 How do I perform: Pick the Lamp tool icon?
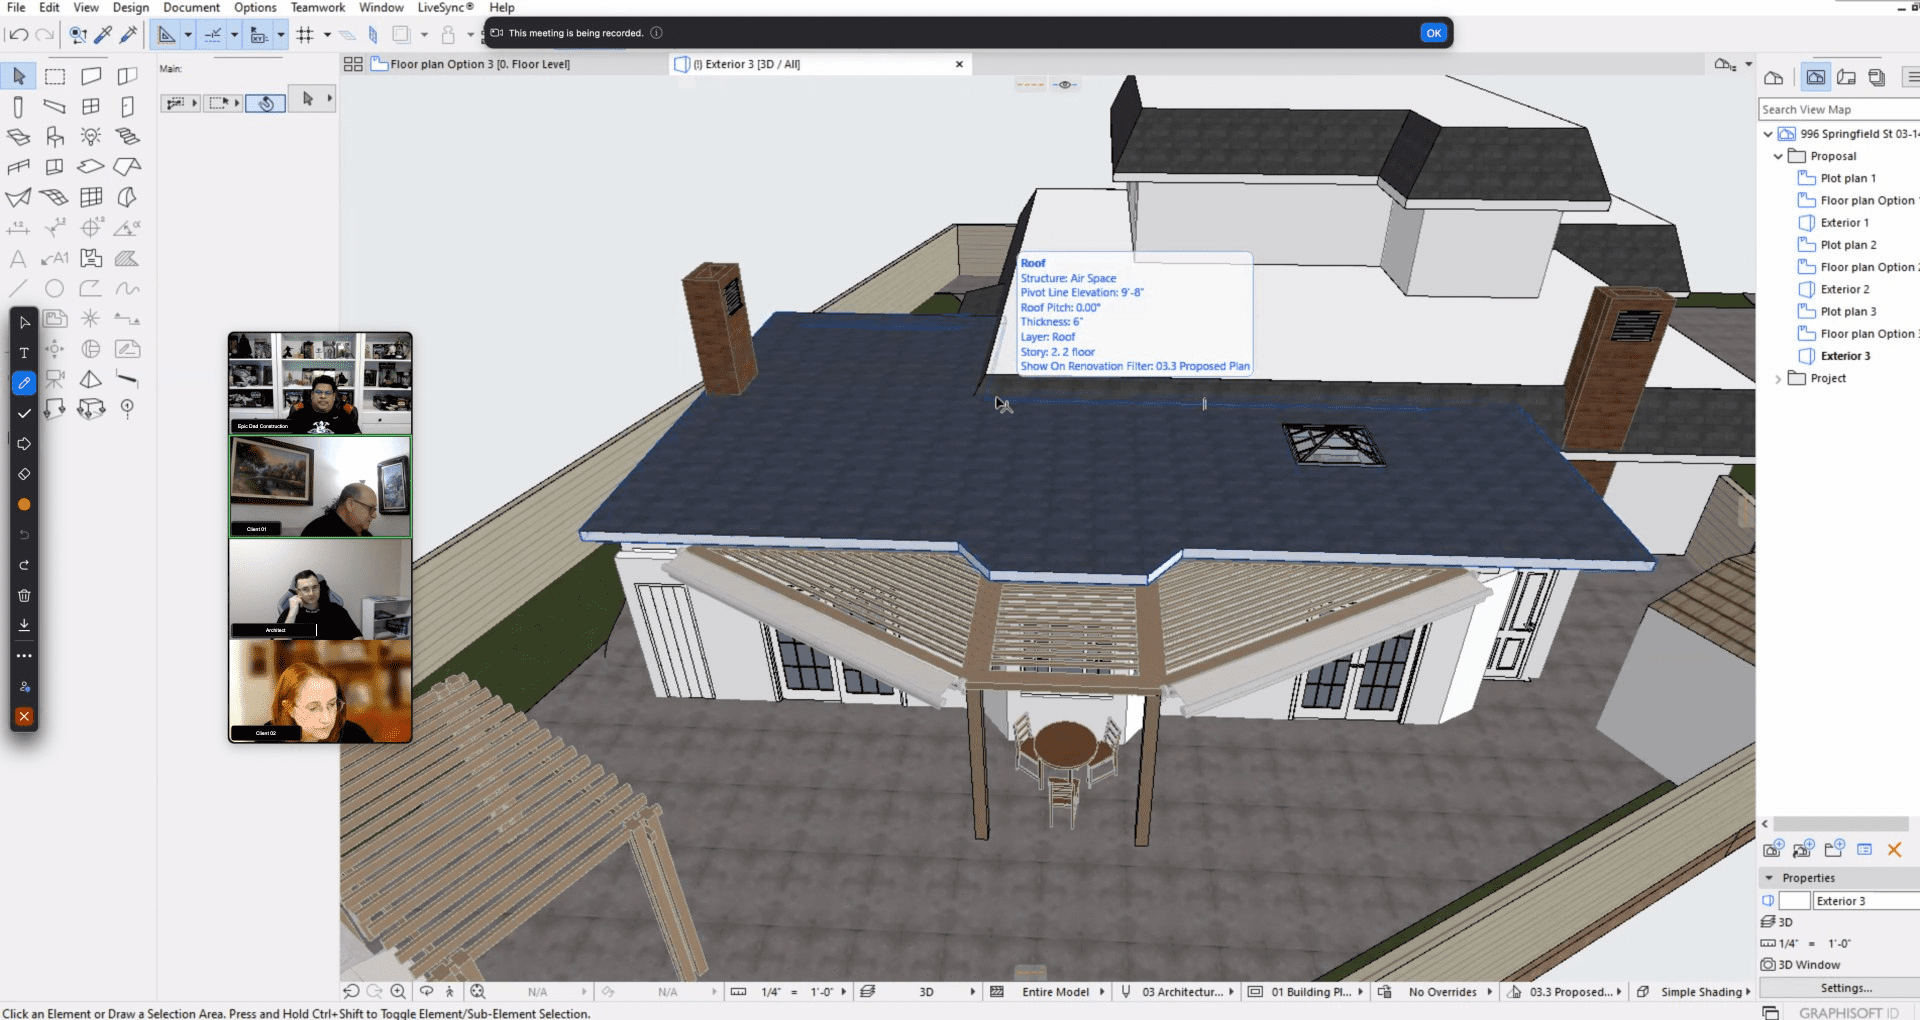(91, 137)
